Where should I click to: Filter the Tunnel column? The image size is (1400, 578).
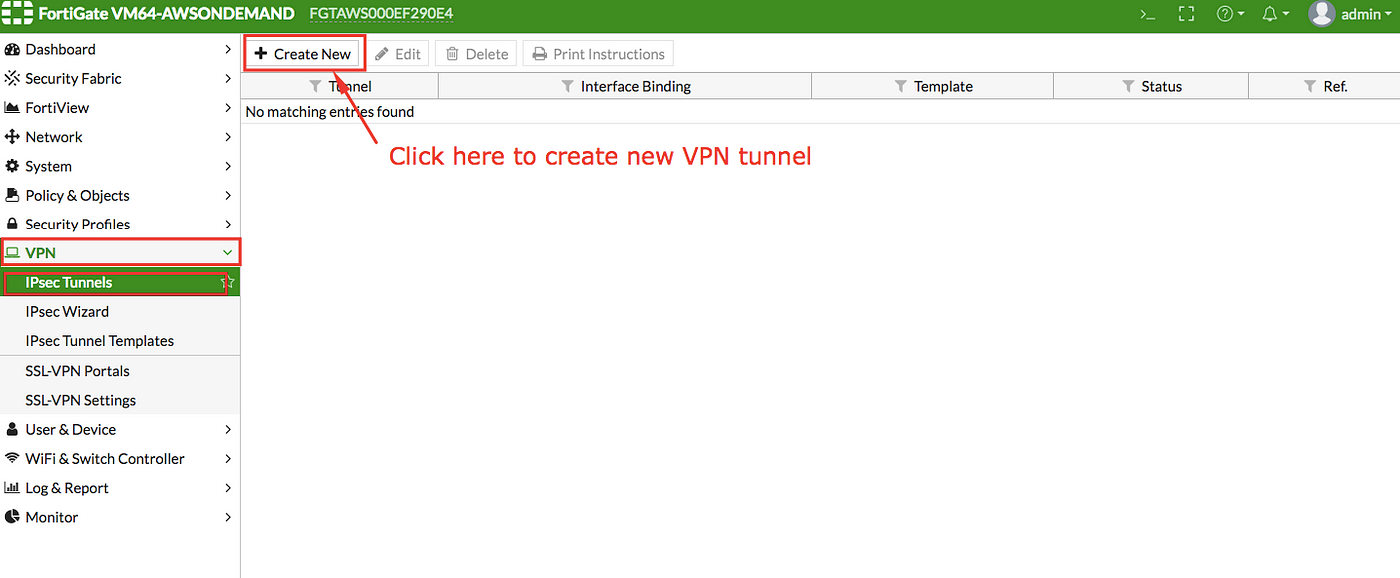coord(316,87)
